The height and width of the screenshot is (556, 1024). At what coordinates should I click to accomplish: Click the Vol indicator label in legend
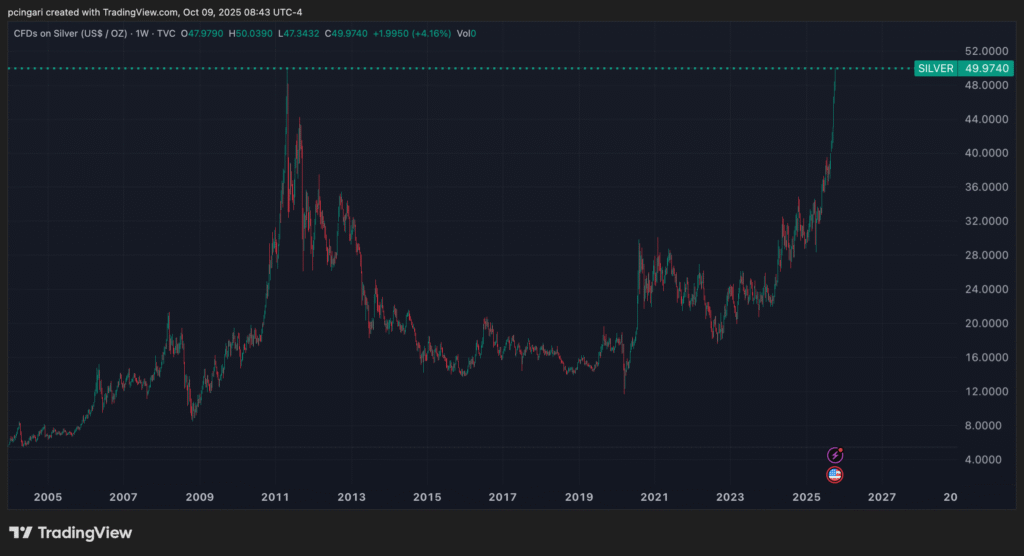point(461,33)
